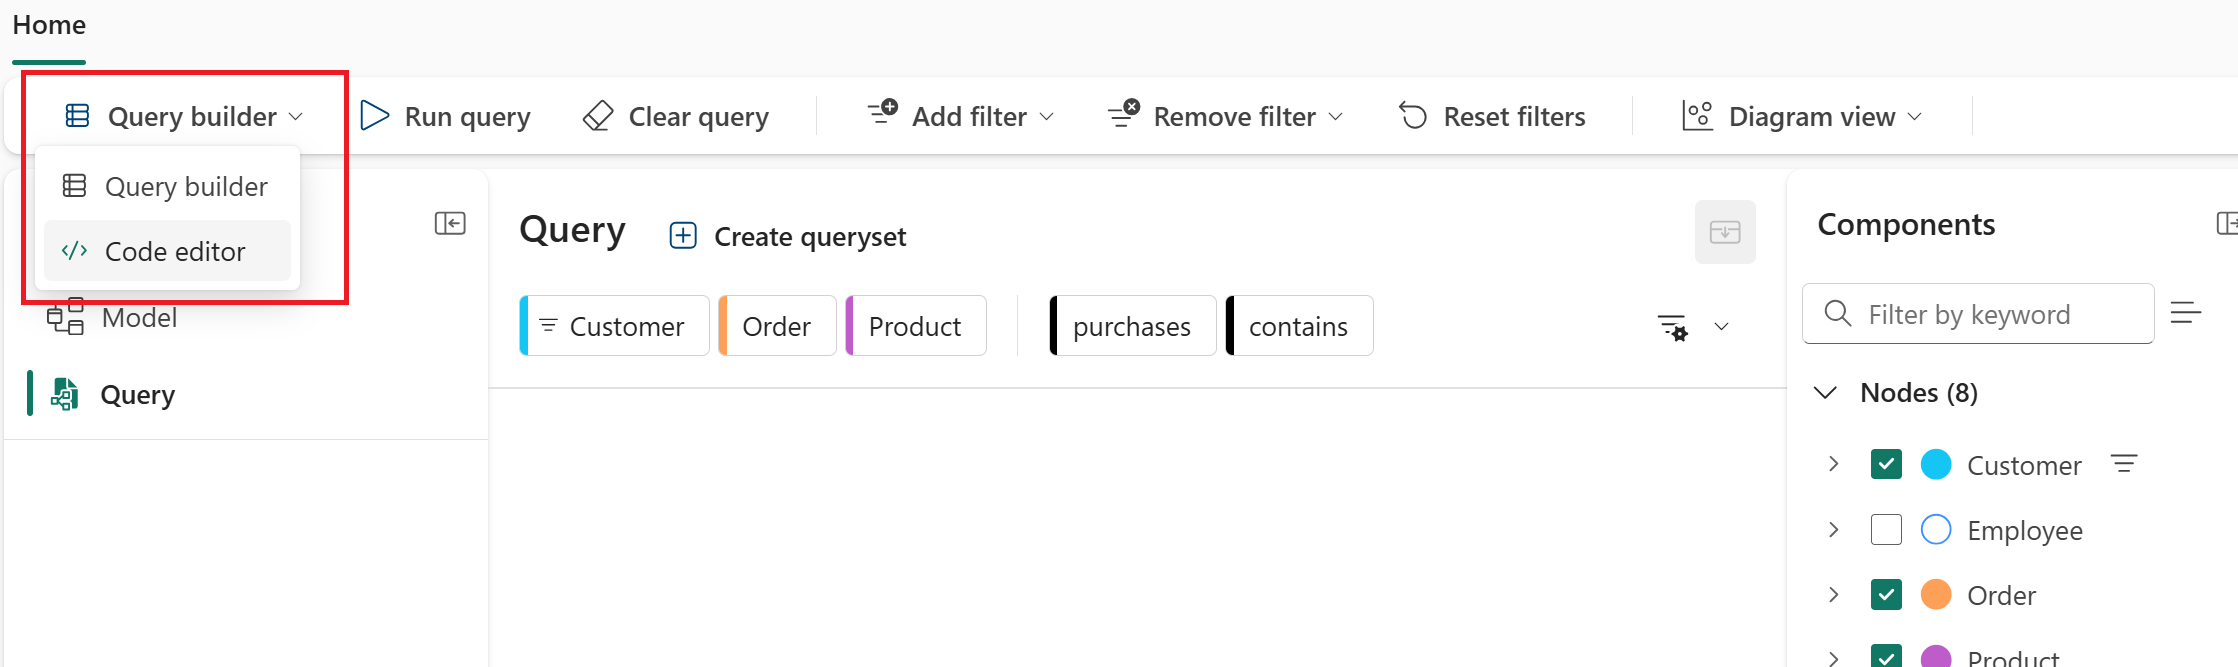Click the Create queryset plus icon

[x=683, y=236]
